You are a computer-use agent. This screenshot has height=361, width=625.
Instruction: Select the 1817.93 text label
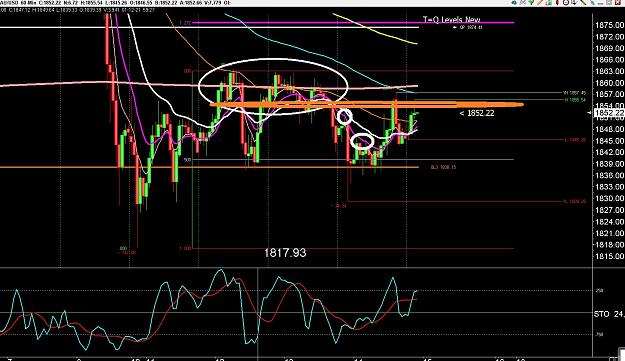click(285, 253)
